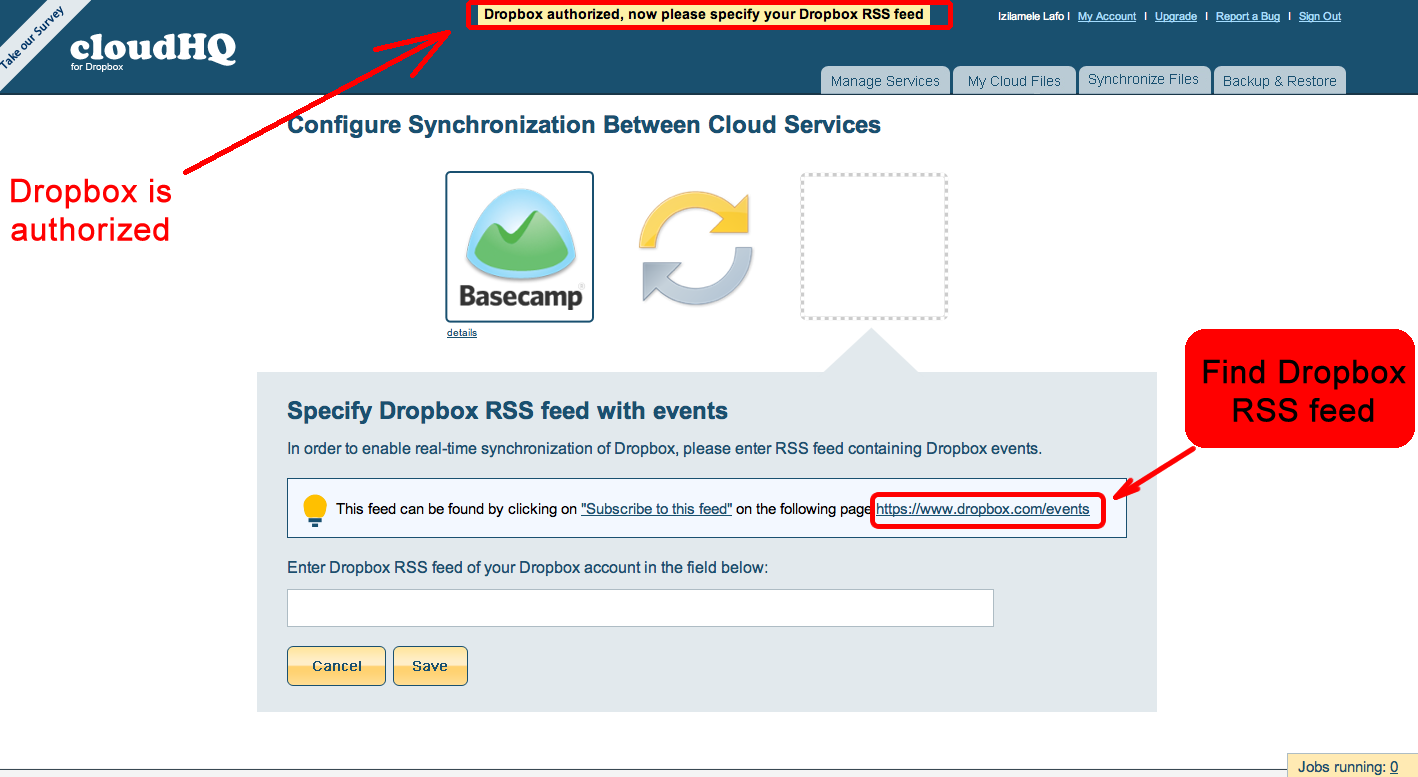Focus the Dropbox RSS feed input field
Screen dimensions: 1418x777
[640, 608]
